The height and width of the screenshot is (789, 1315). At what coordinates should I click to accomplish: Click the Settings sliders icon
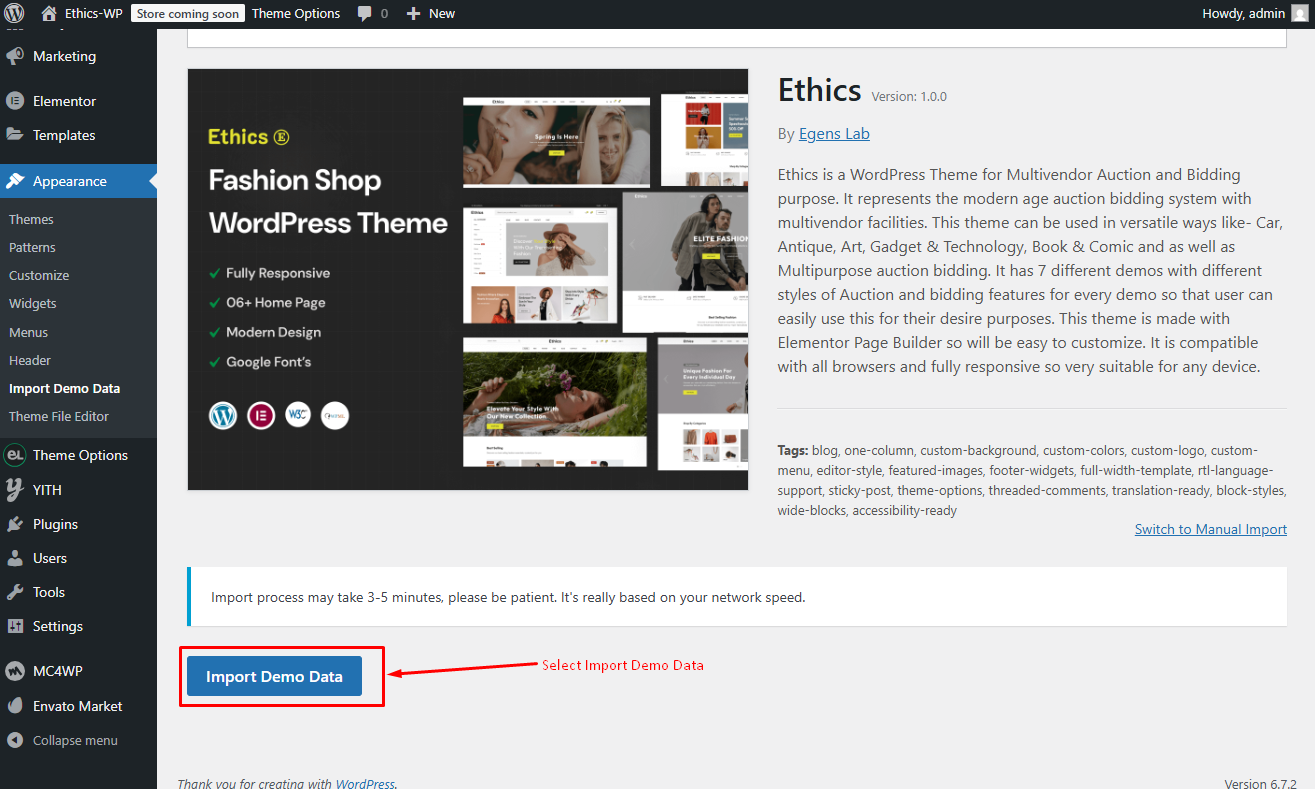(15, 626)
